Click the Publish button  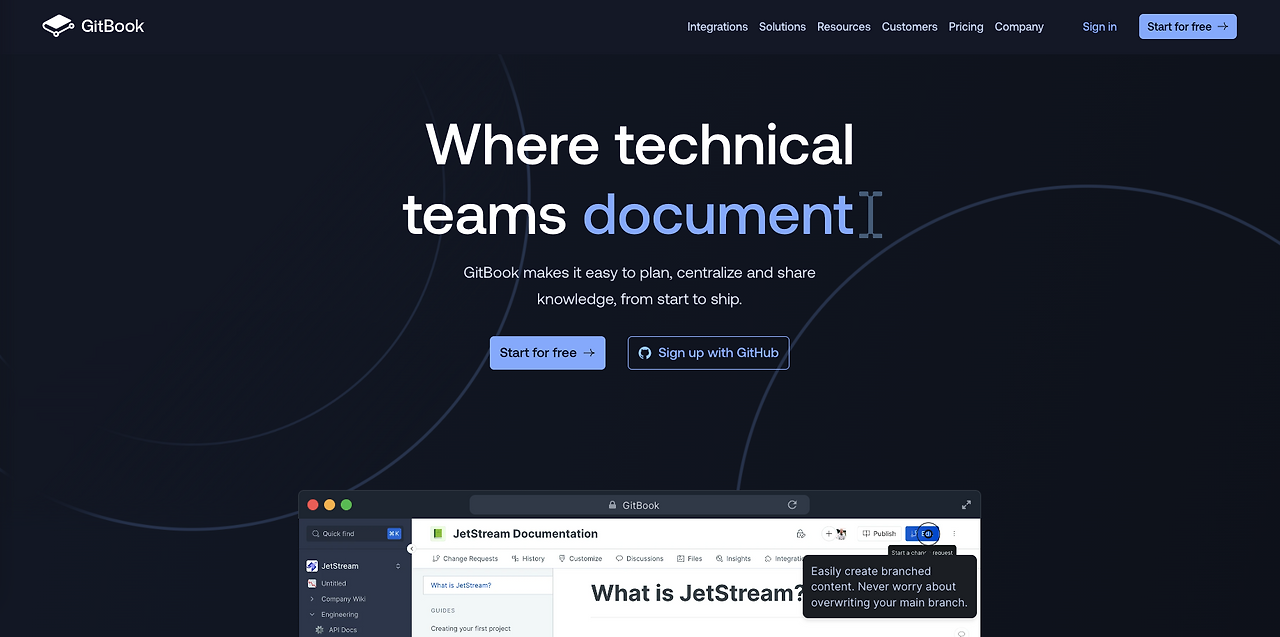(879, 534)
